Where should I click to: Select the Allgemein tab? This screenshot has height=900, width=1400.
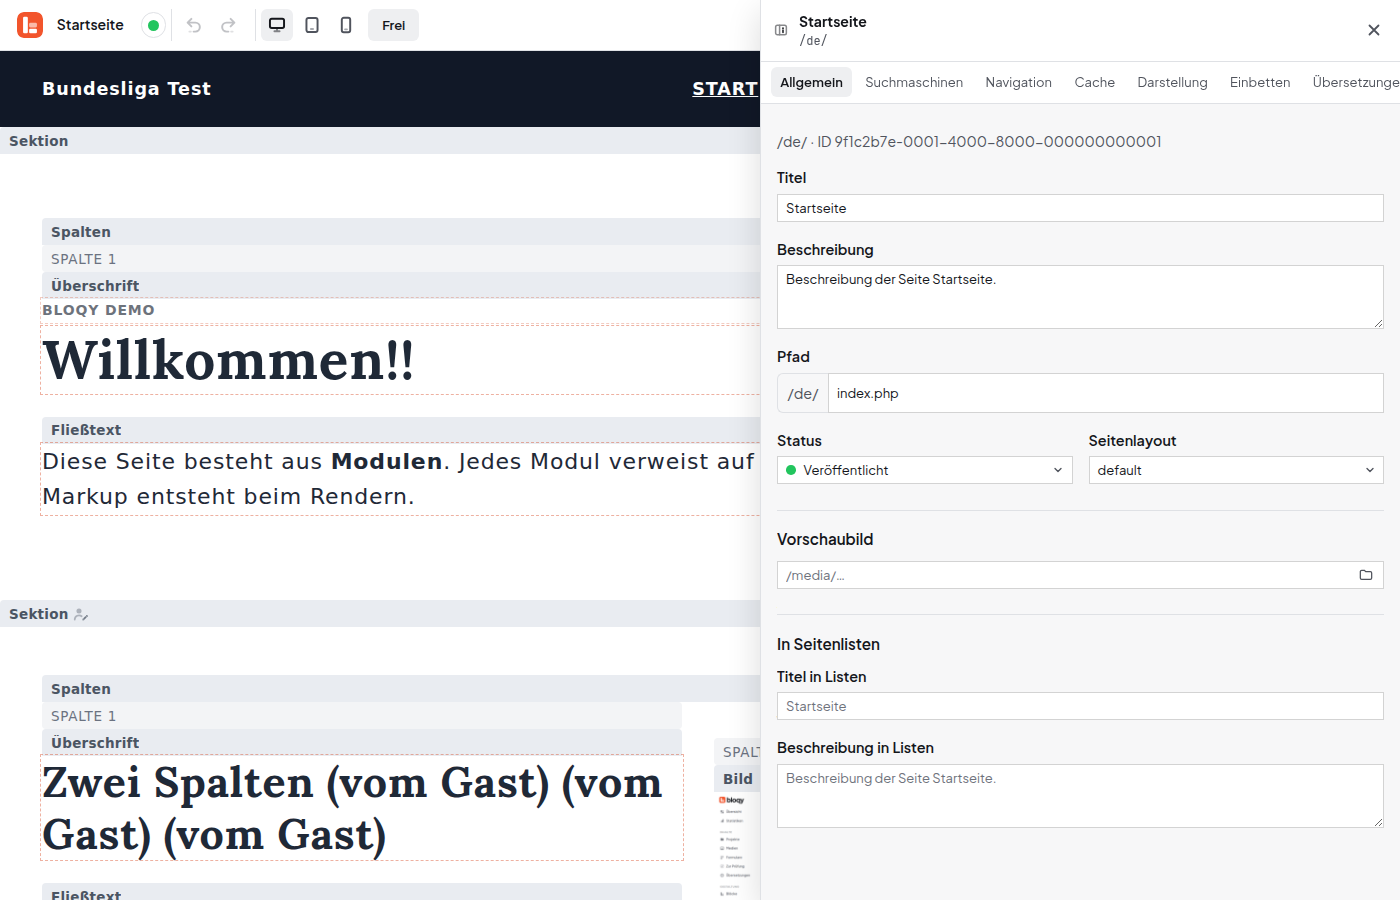(812, 82)
